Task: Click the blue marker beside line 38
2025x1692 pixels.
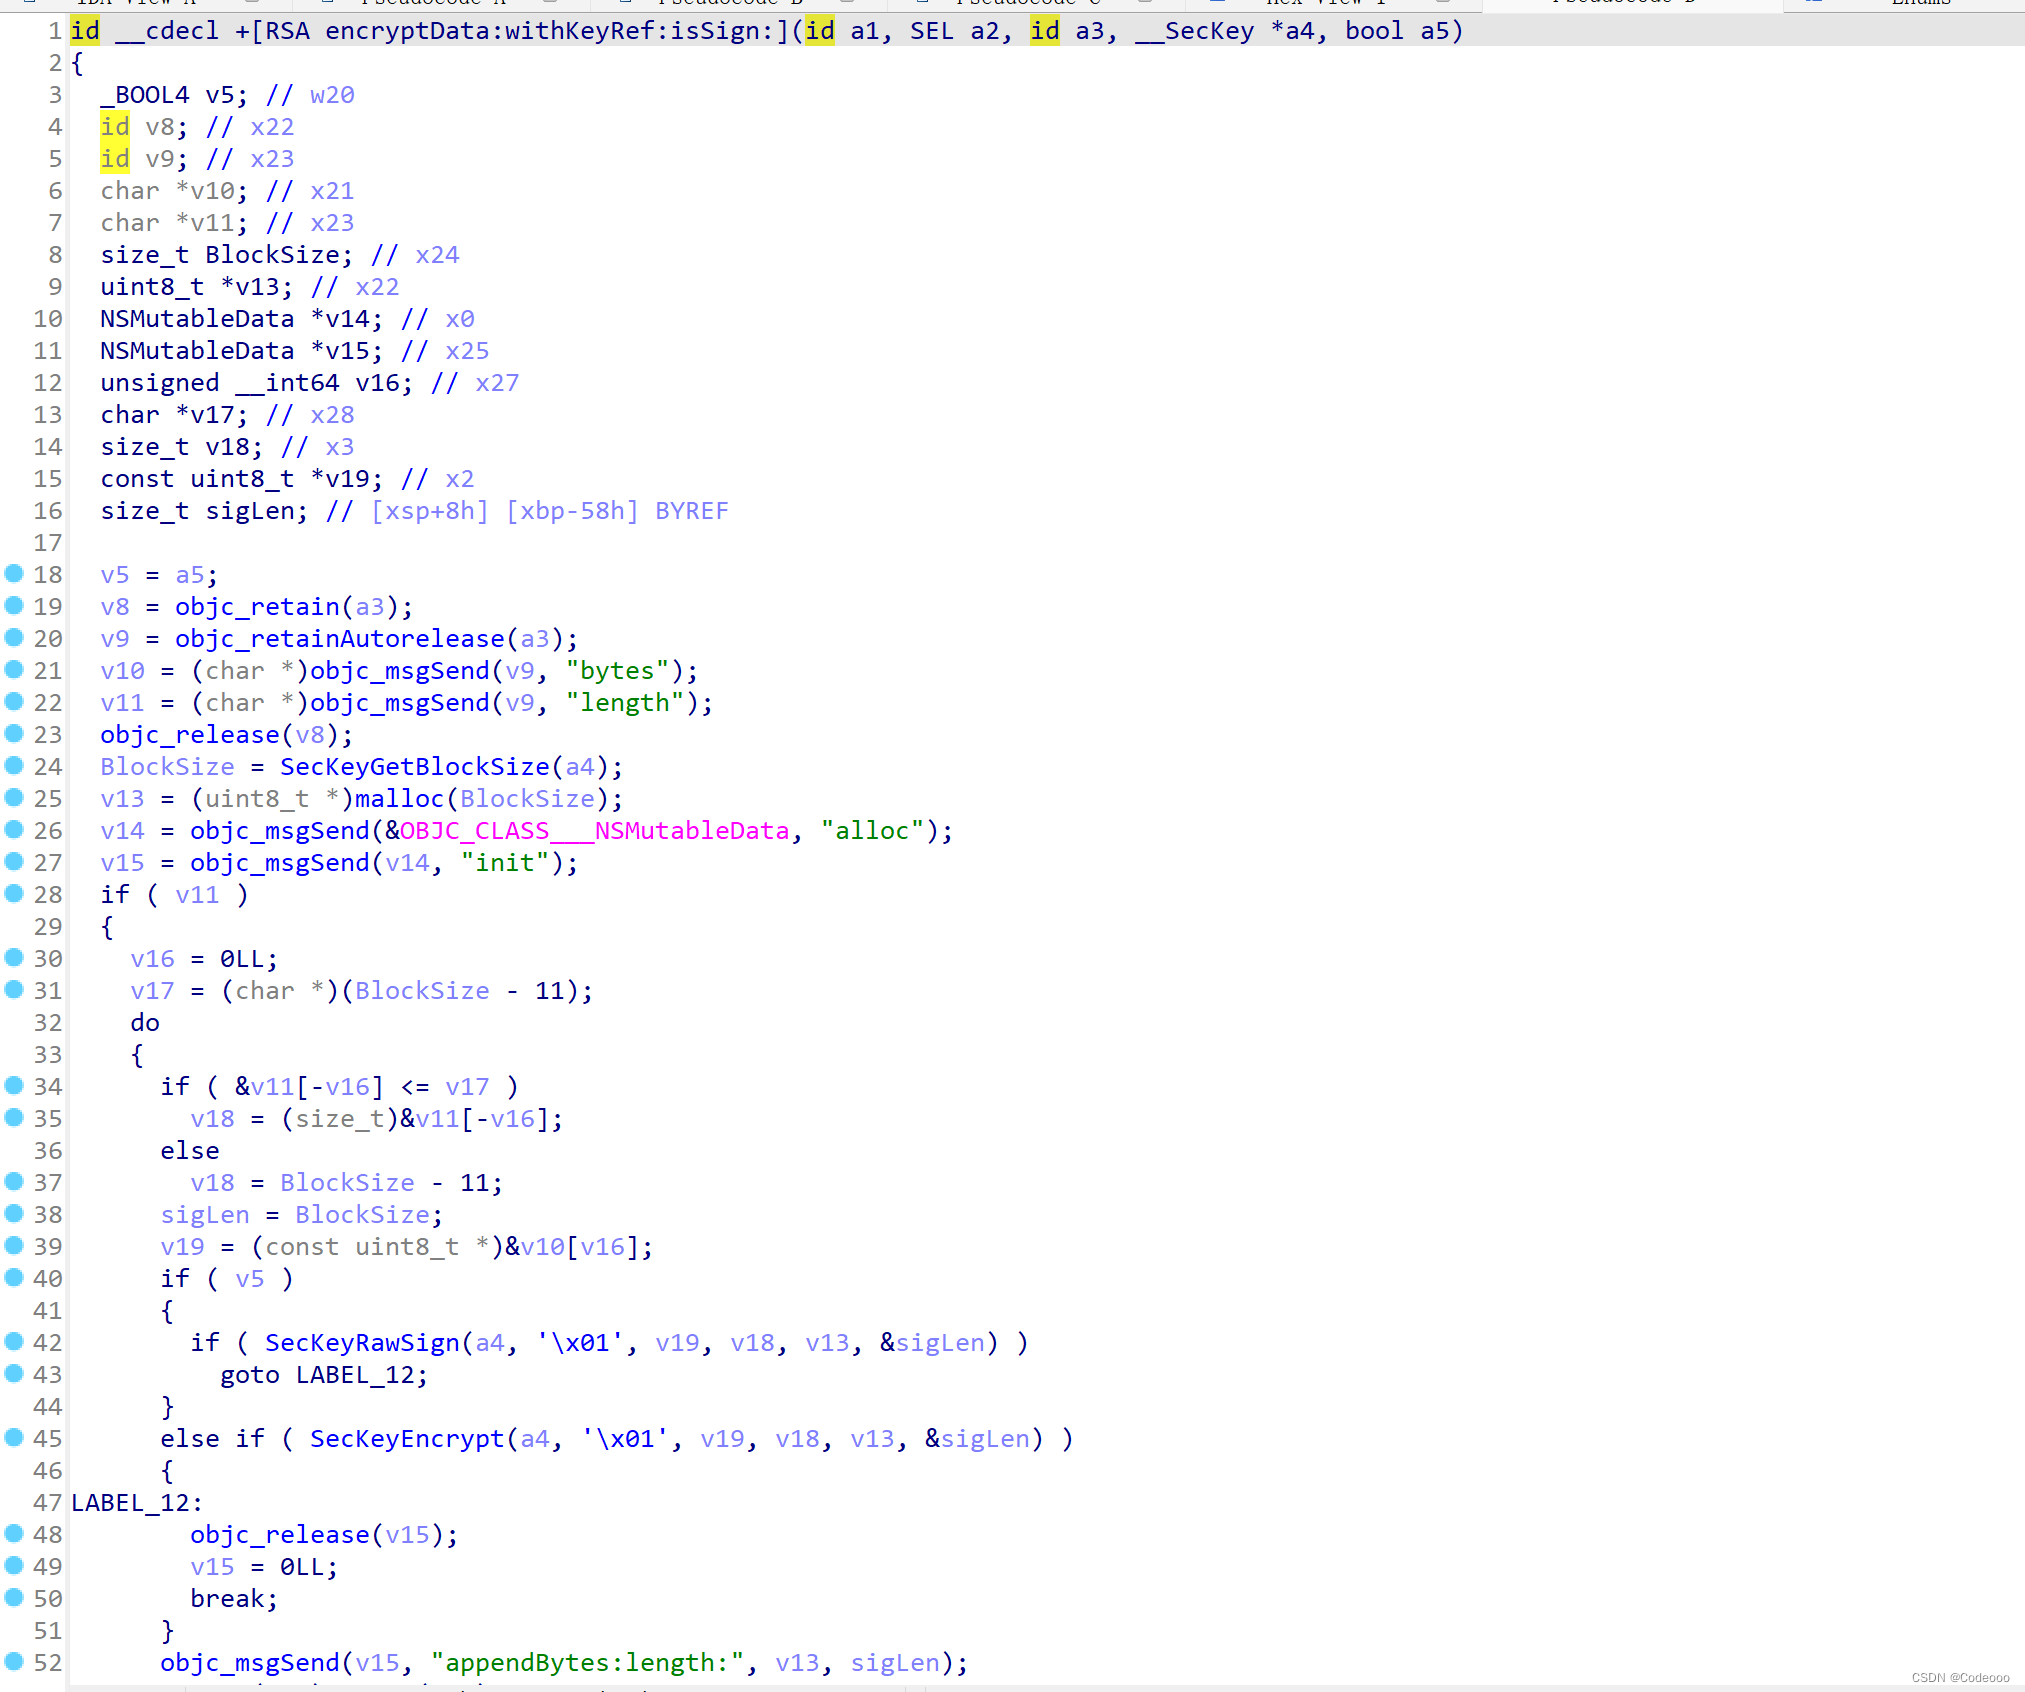Action: click(x=14, y=1213)
